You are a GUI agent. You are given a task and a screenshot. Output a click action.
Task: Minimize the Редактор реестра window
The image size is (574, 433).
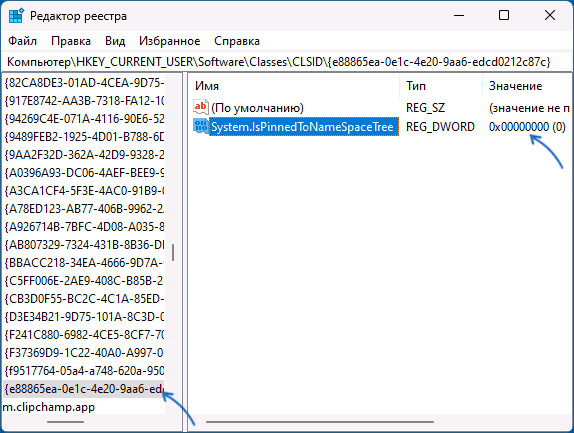459,15
